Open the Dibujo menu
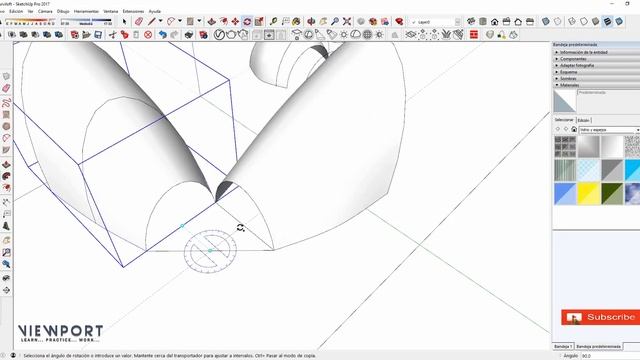The height and width of the screenshot is (360, 640). coord(63,11)
